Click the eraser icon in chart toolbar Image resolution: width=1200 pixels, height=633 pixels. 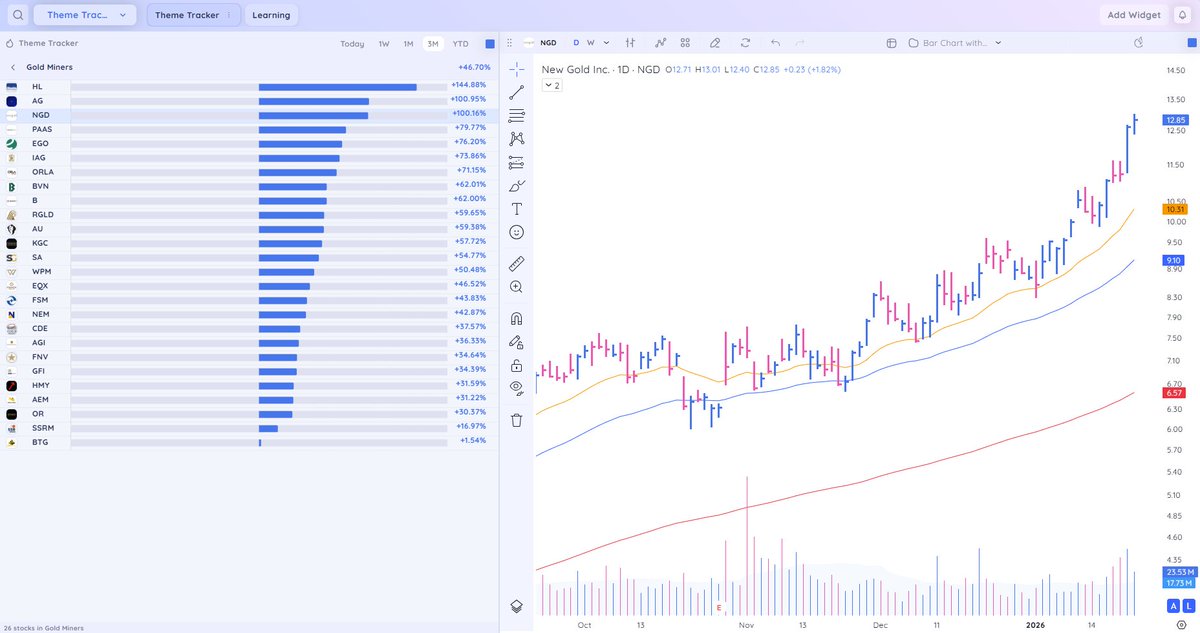pyautogui.click(x=714, y=43)
